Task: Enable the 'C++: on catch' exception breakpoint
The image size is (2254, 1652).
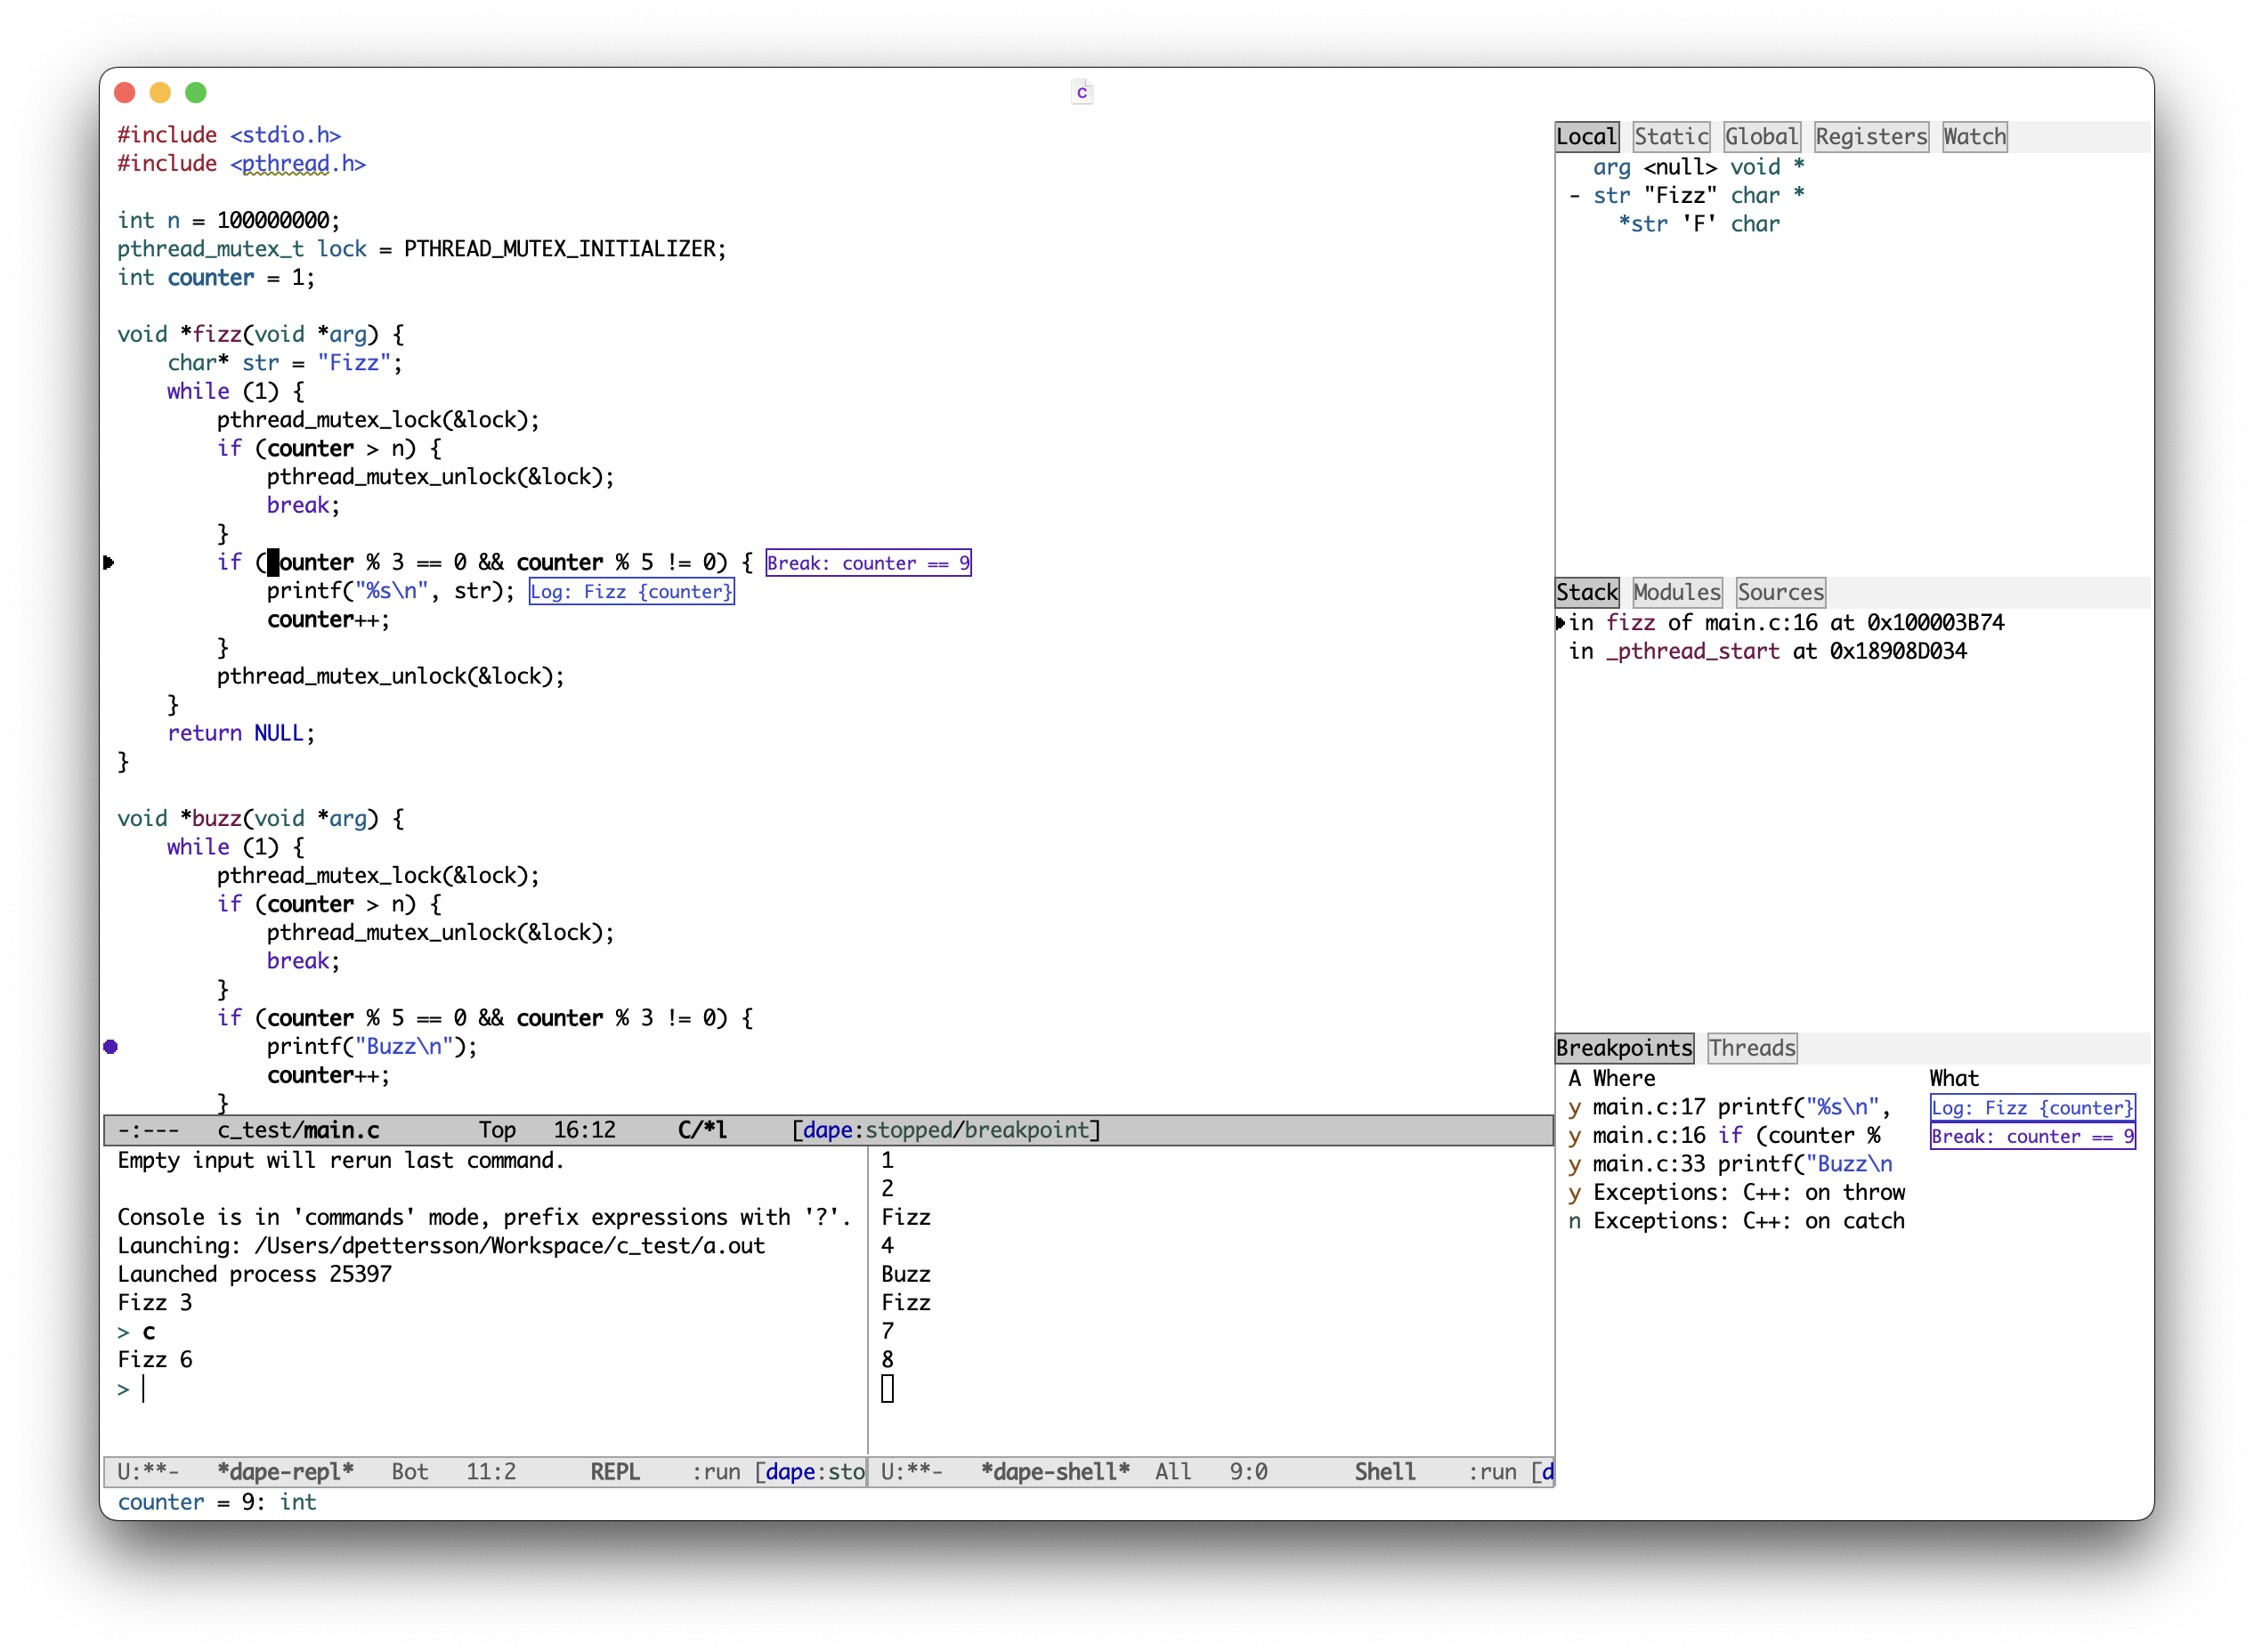Action: pyautogui.click(x=1574, y=1221)
